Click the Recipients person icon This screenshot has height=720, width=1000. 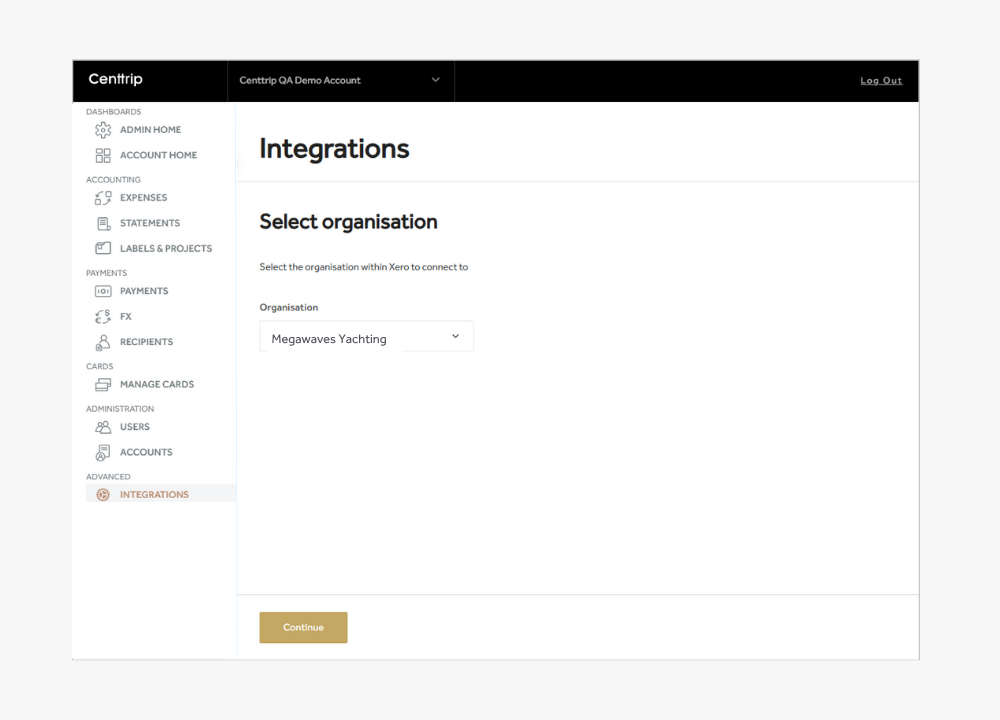[x=103, y=342]
